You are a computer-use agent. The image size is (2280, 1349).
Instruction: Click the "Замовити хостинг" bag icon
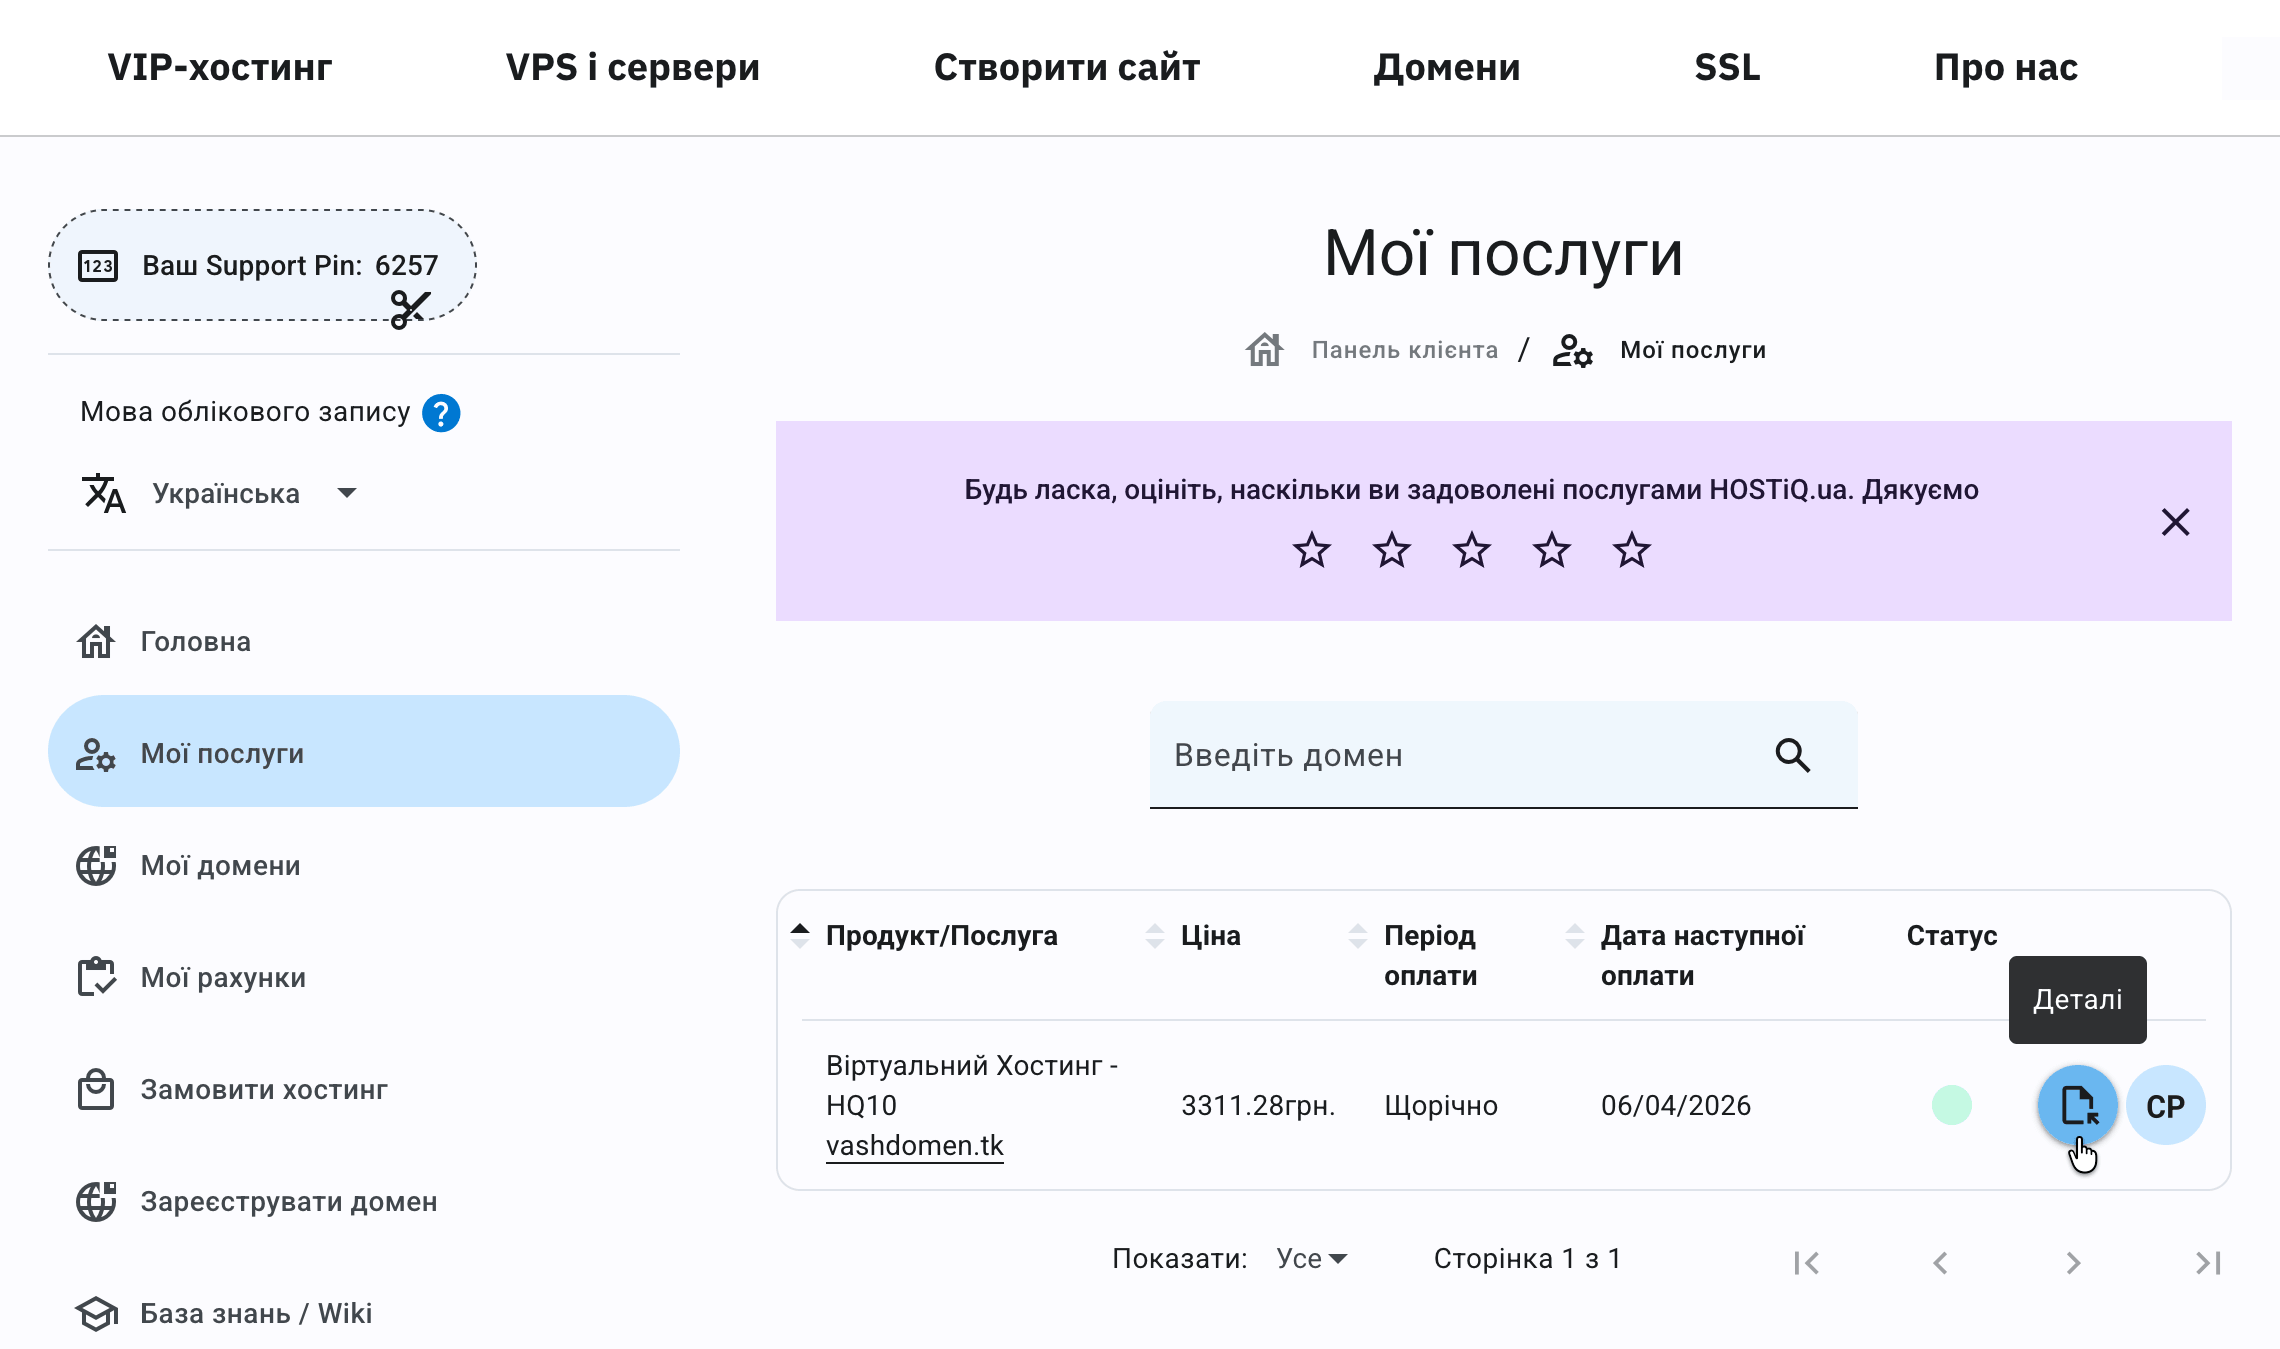(95, 1090)
